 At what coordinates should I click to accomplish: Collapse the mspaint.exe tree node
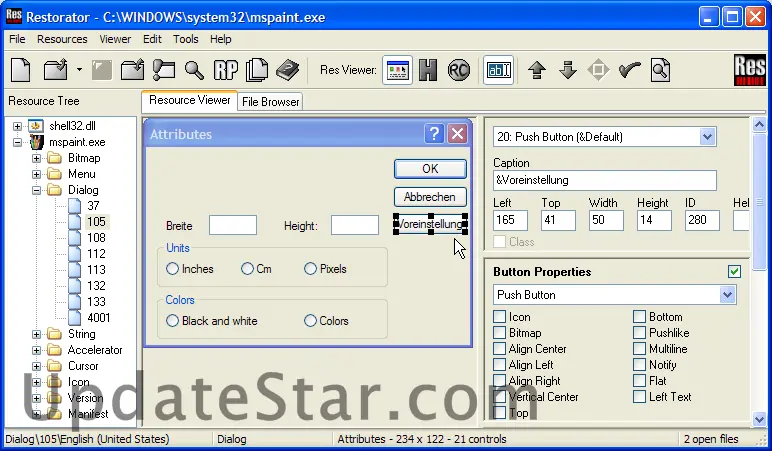point(17,142)
